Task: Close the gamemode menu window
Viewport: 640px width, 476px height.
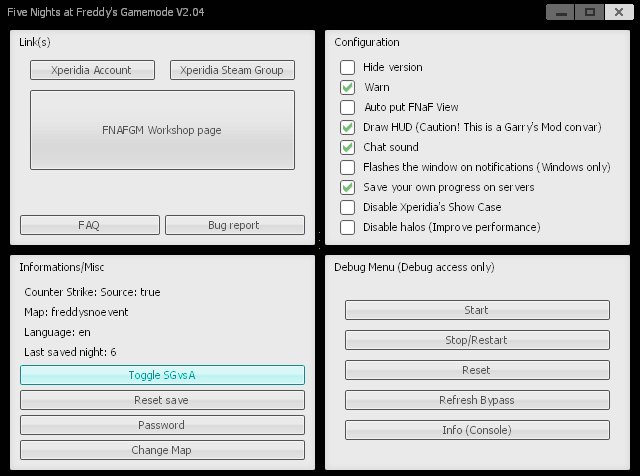Action: pyautogui.click(x=619, y=12)
